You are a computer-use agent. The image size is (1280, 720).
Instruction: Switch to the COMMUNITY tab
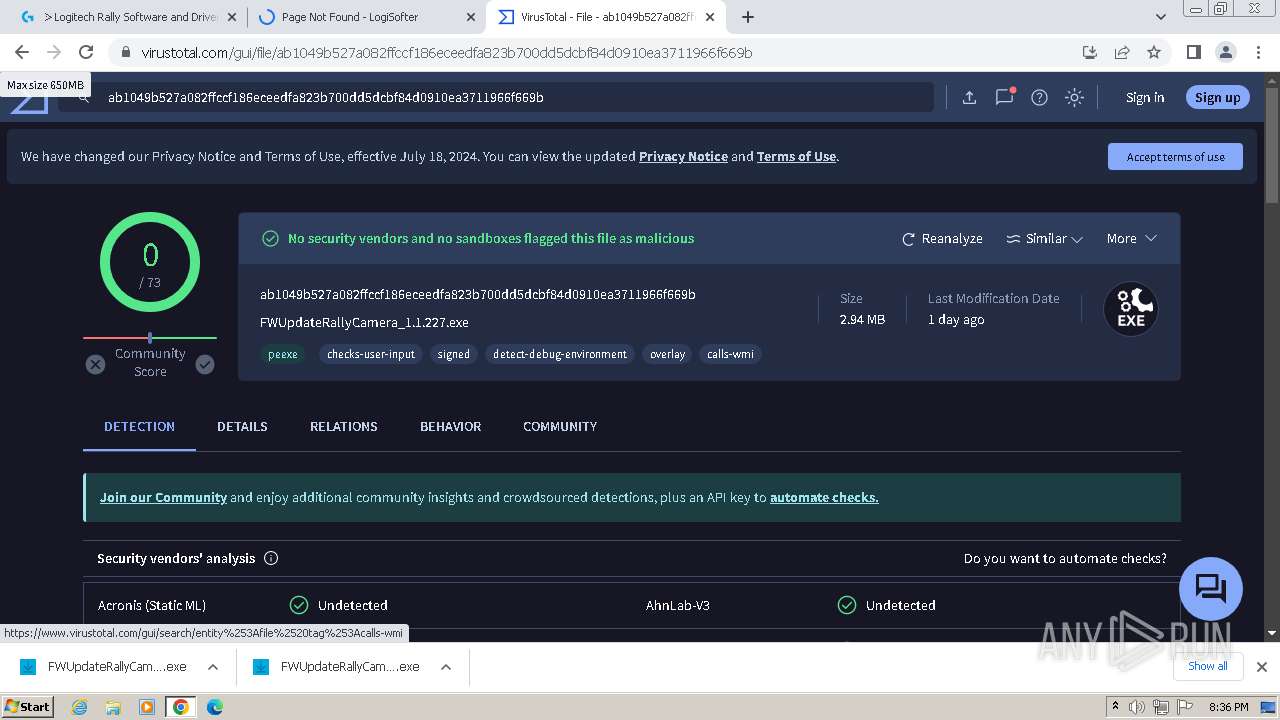point(560,426)
